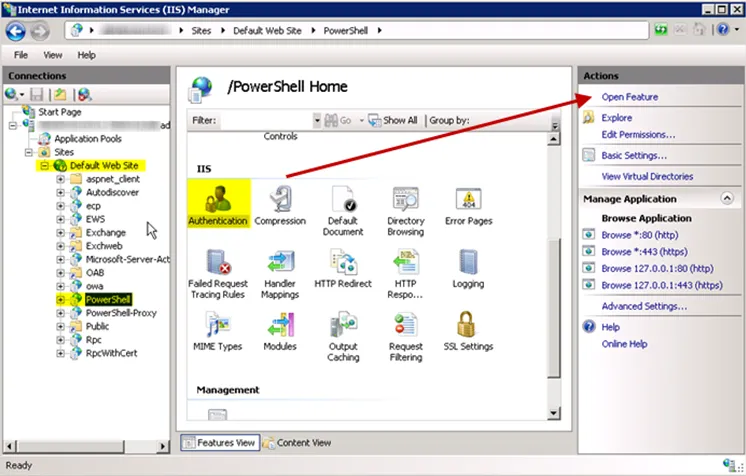Open Basic Settings action
Screen dimensions: 746x476
pyautogui.click(x=634, y=156)
